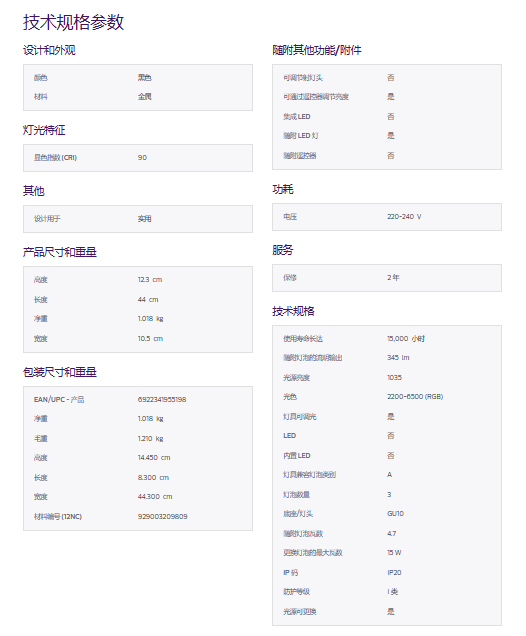Click the 功耗 section heading
The height and width of the screenshot is (636, 526).
pos(283,189)
